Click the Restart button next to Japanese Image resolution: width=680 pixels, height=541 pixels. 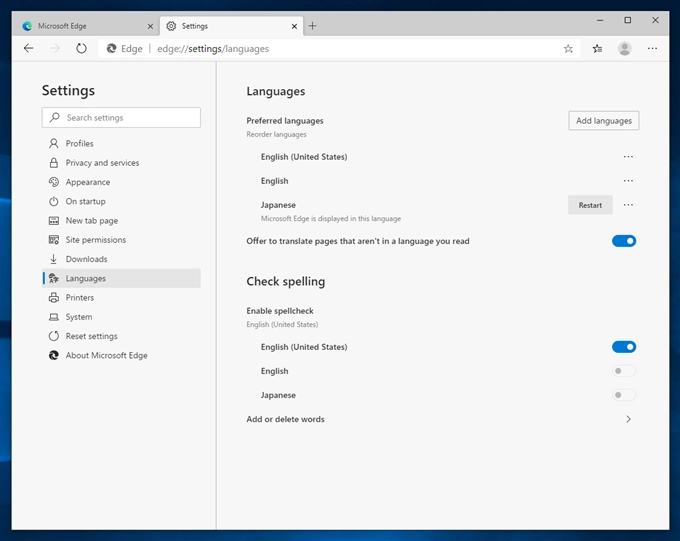coord(590,205)
